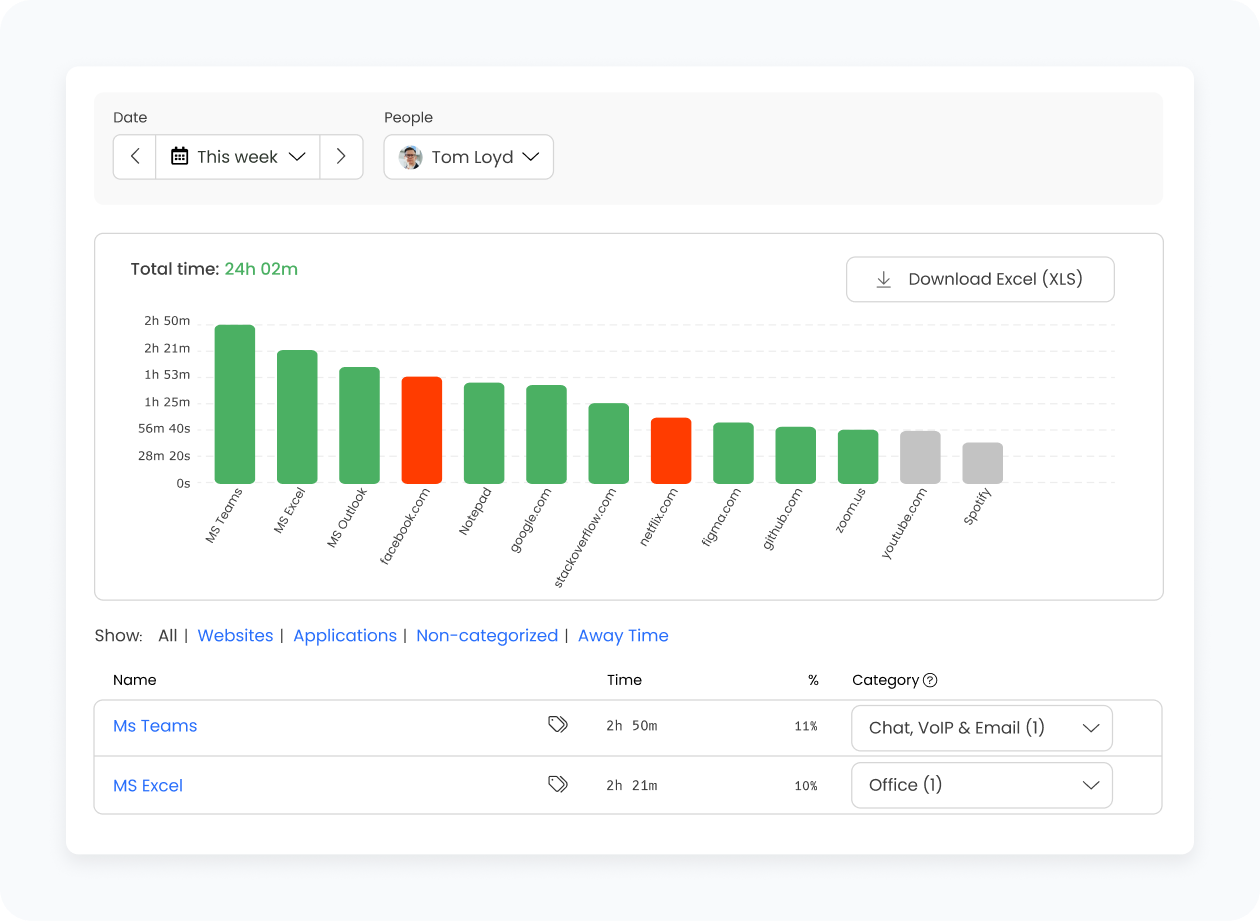Click the red facebook.com bar
The height and width of the screenshot is (921, 1260).
point(421,430)
